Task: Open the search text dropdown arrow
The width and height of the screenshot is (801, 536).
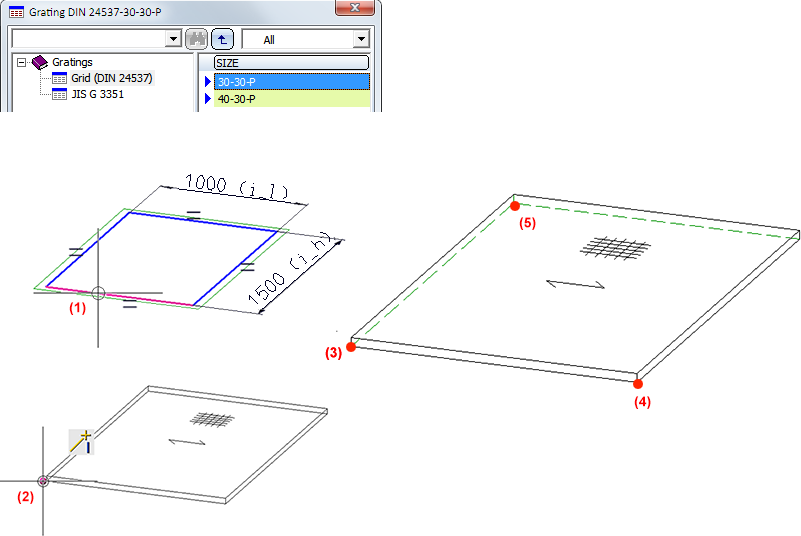Action: [x=174, y=39]
